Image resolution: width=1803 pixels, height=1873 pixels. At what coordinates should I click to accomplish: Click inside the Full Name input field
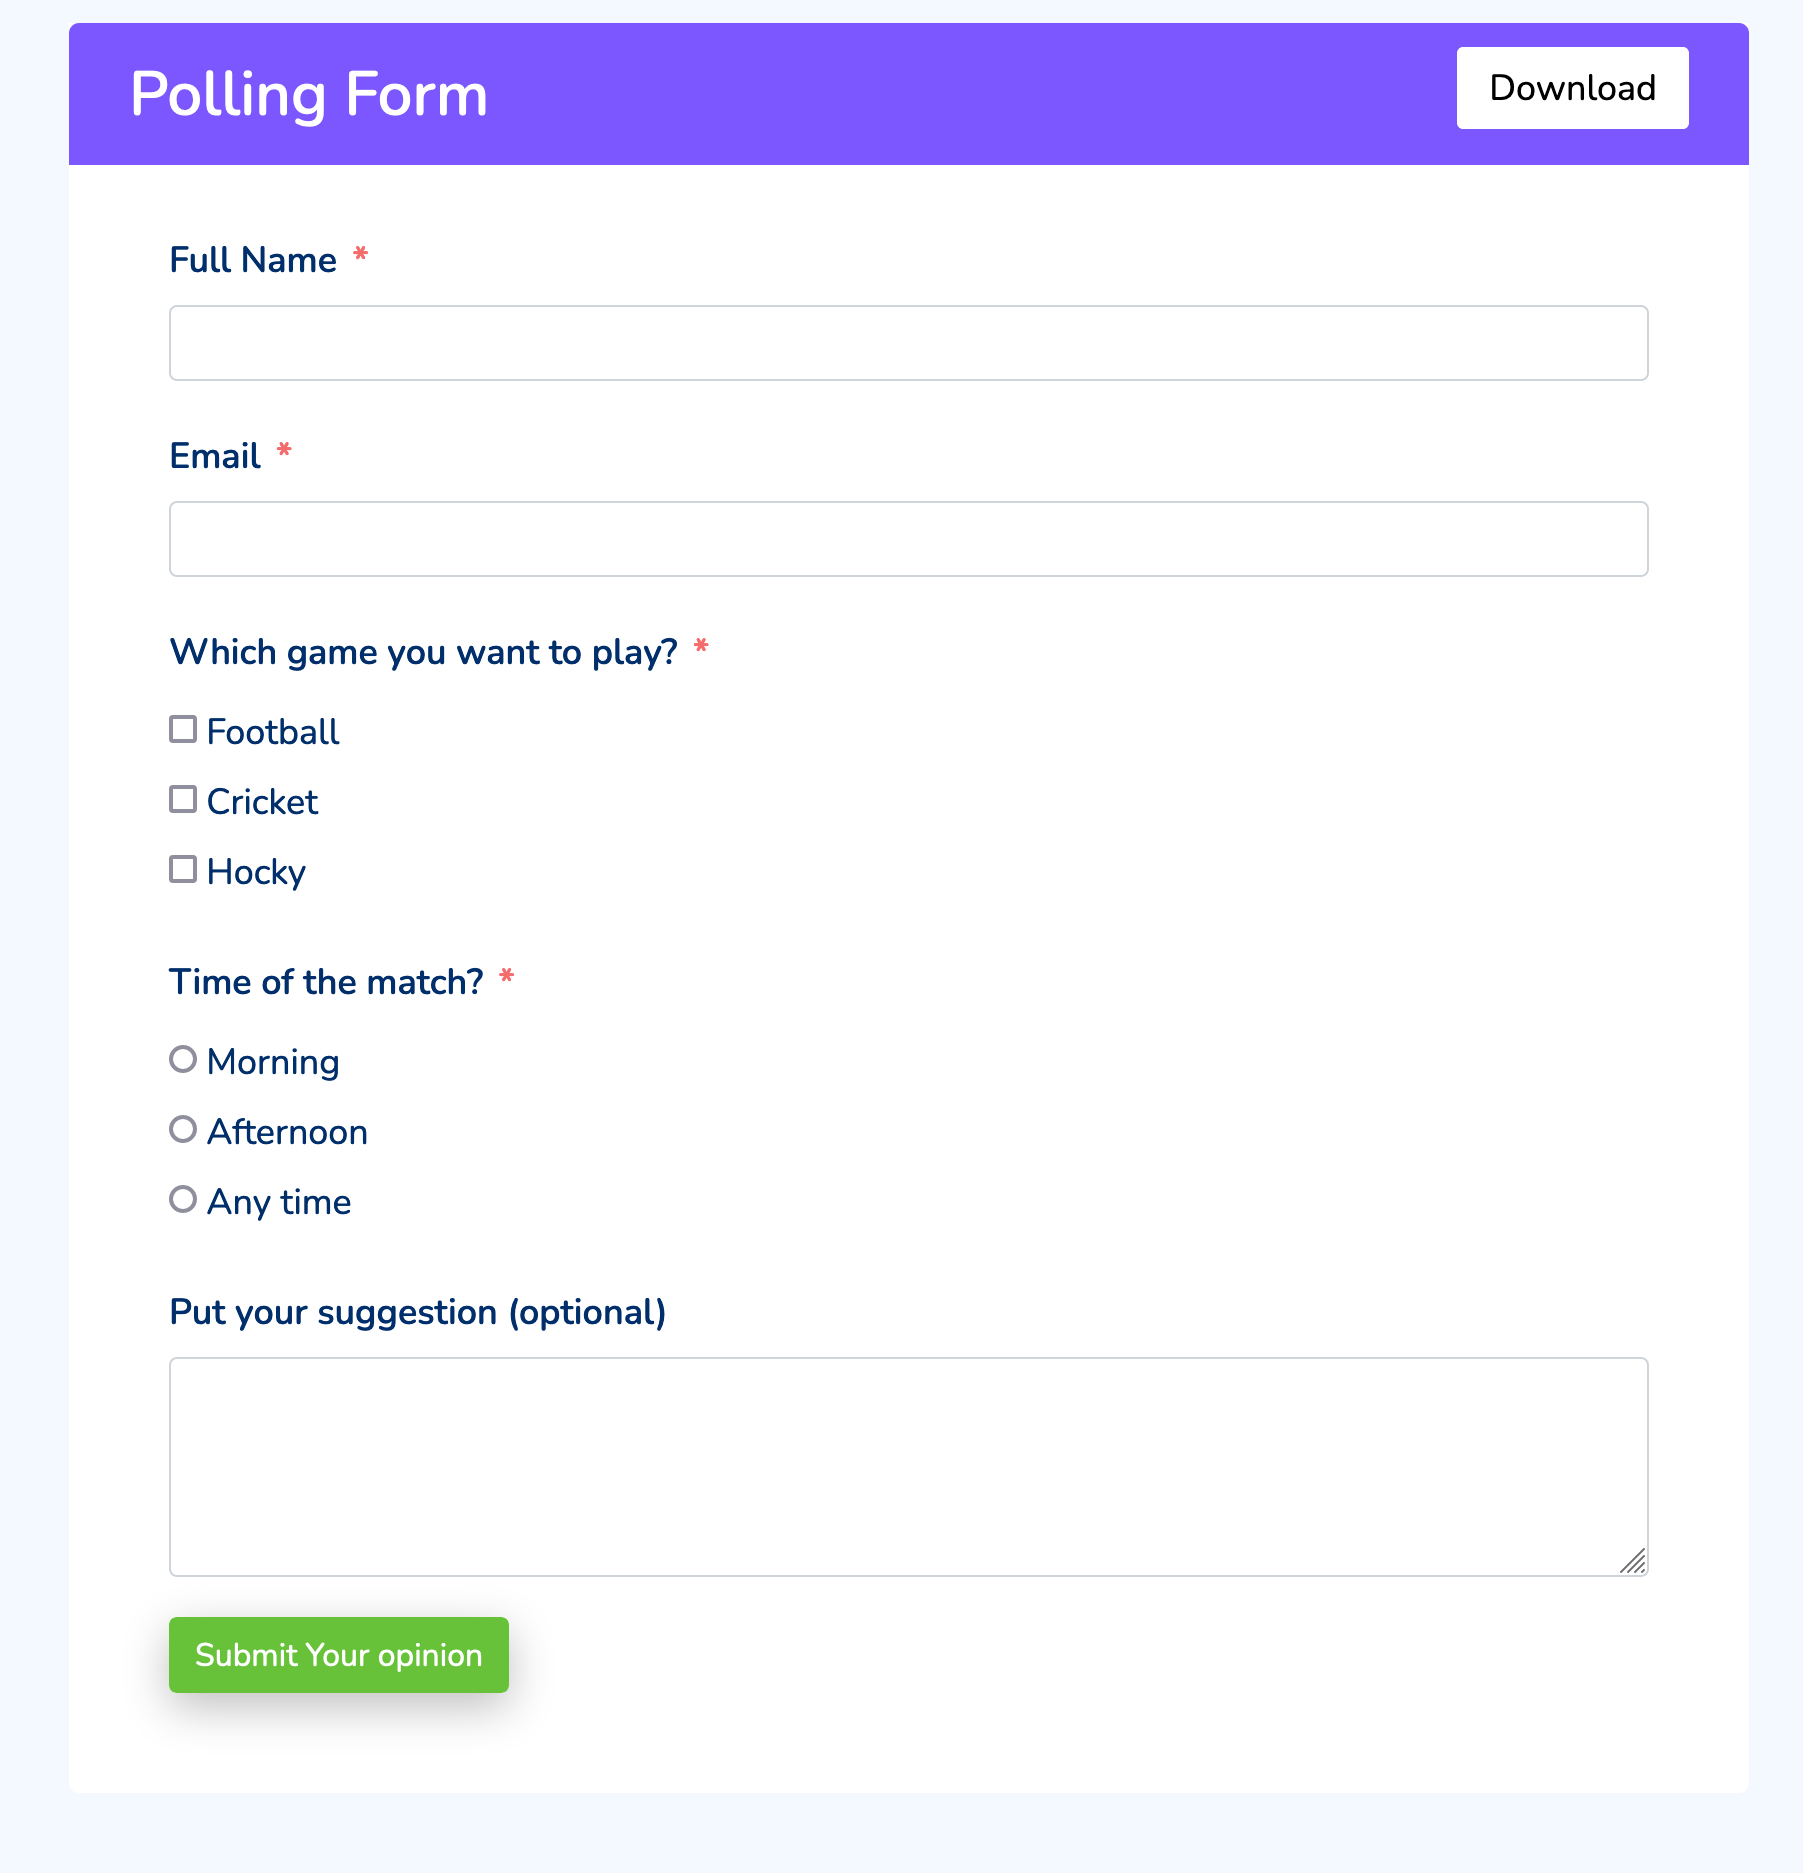(x=908, y=342)
